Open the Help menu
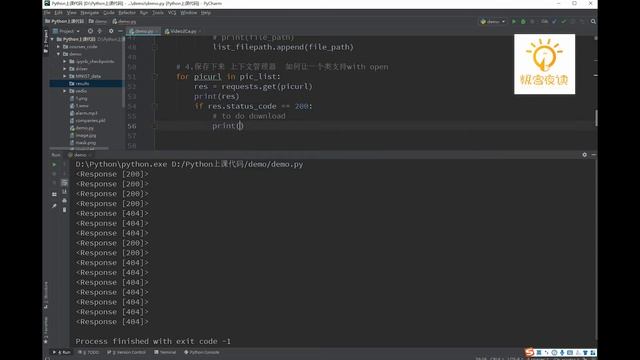 tap(206, 13)
